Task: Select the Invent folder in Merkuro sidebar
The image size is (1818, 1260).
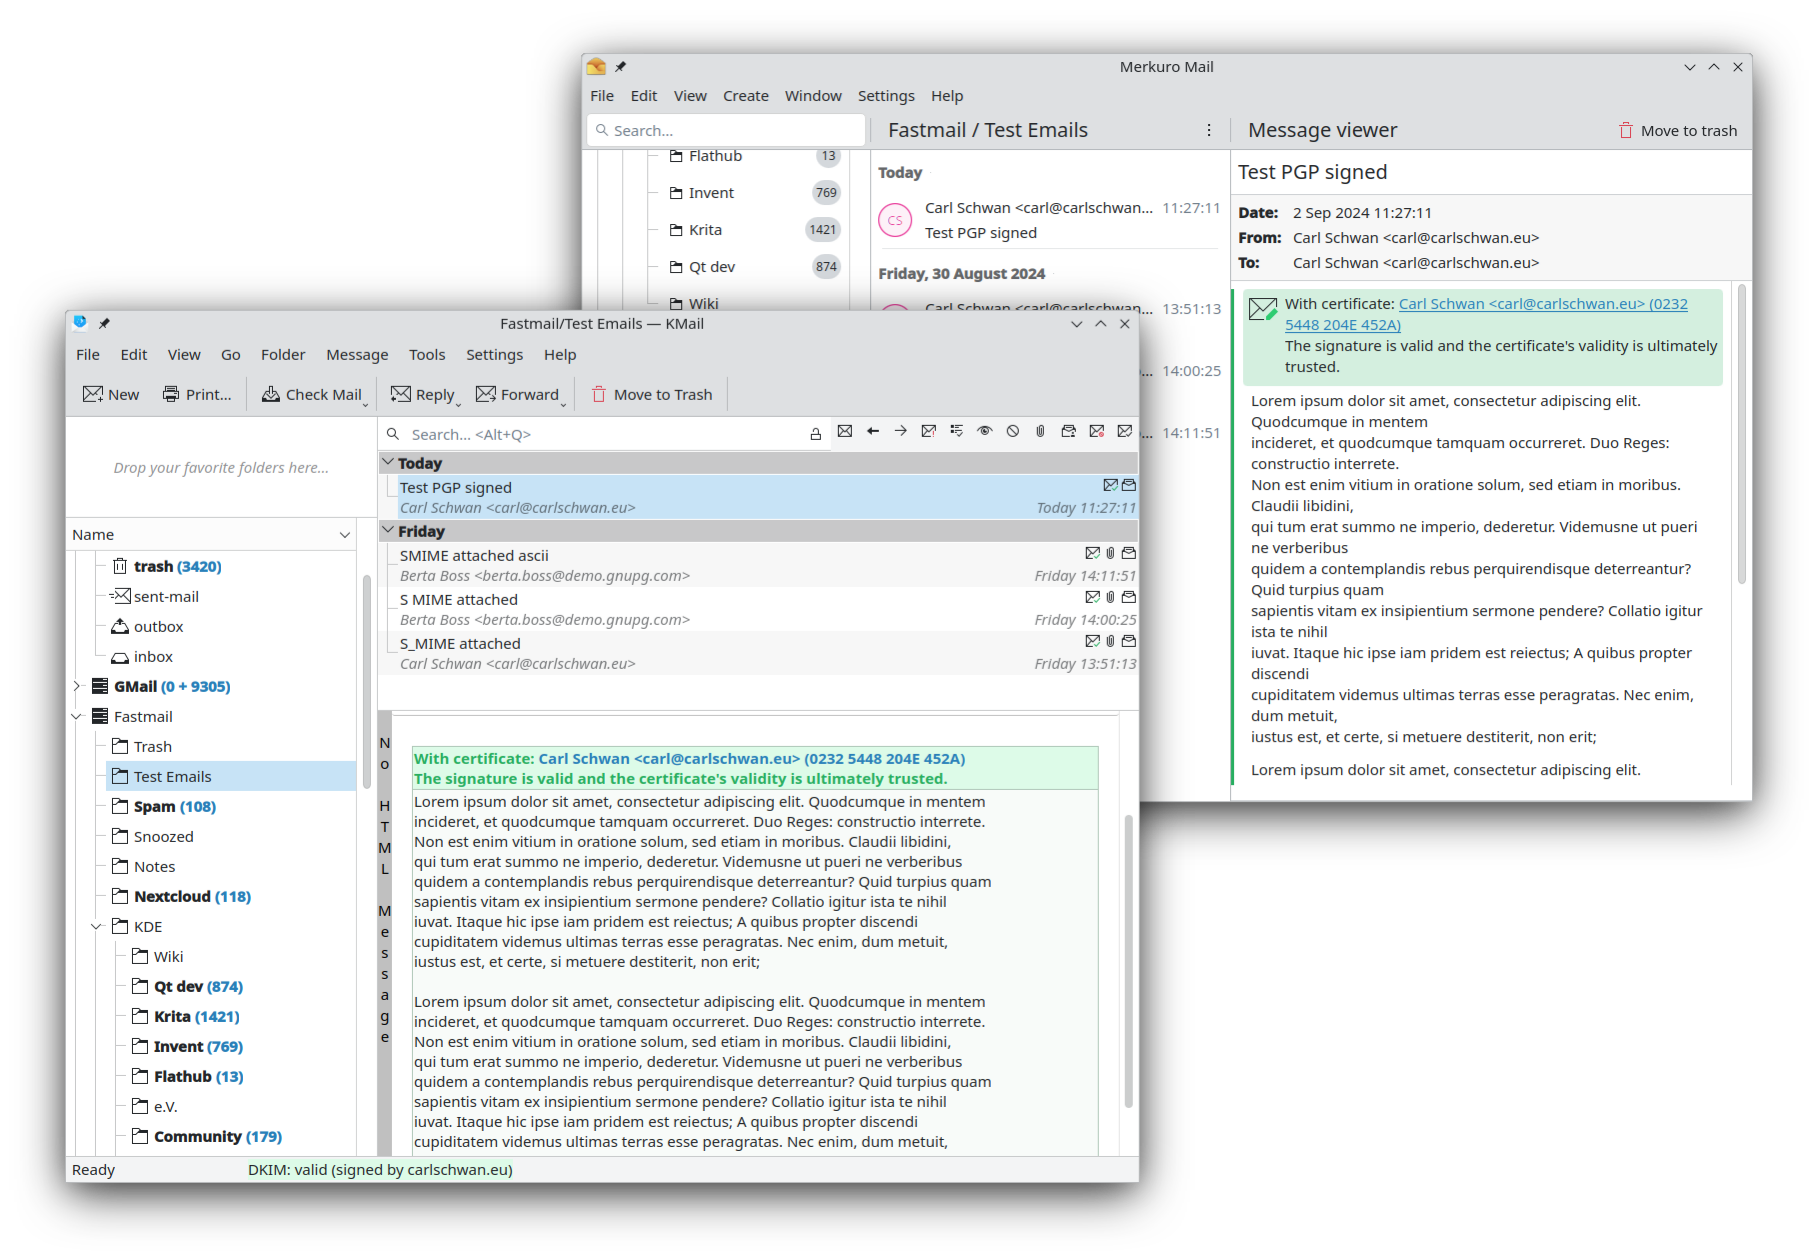Action: [x=755, y=193]
